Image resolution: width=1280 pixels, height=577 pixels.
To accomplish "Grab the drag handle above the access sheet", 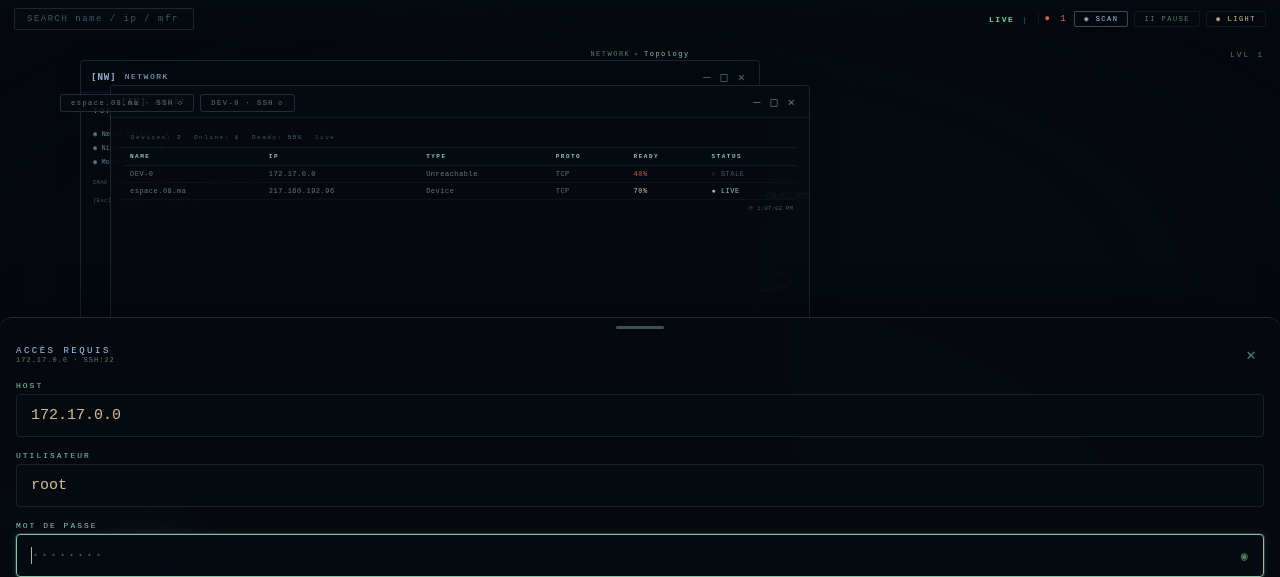I will click(x=640, y=327).
